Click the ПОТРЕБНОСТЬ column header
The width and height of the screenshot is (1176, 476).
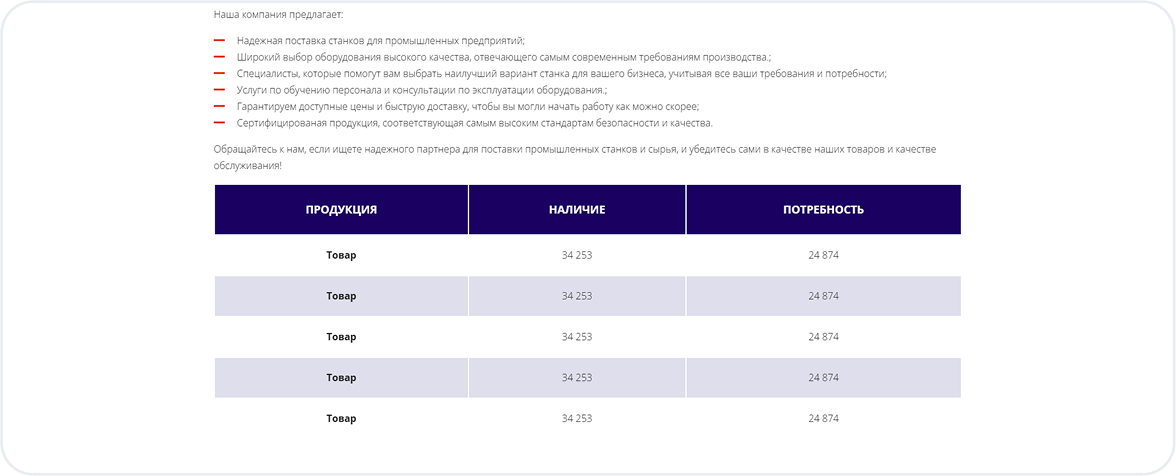pyautogui.click(x=823, y=210)
